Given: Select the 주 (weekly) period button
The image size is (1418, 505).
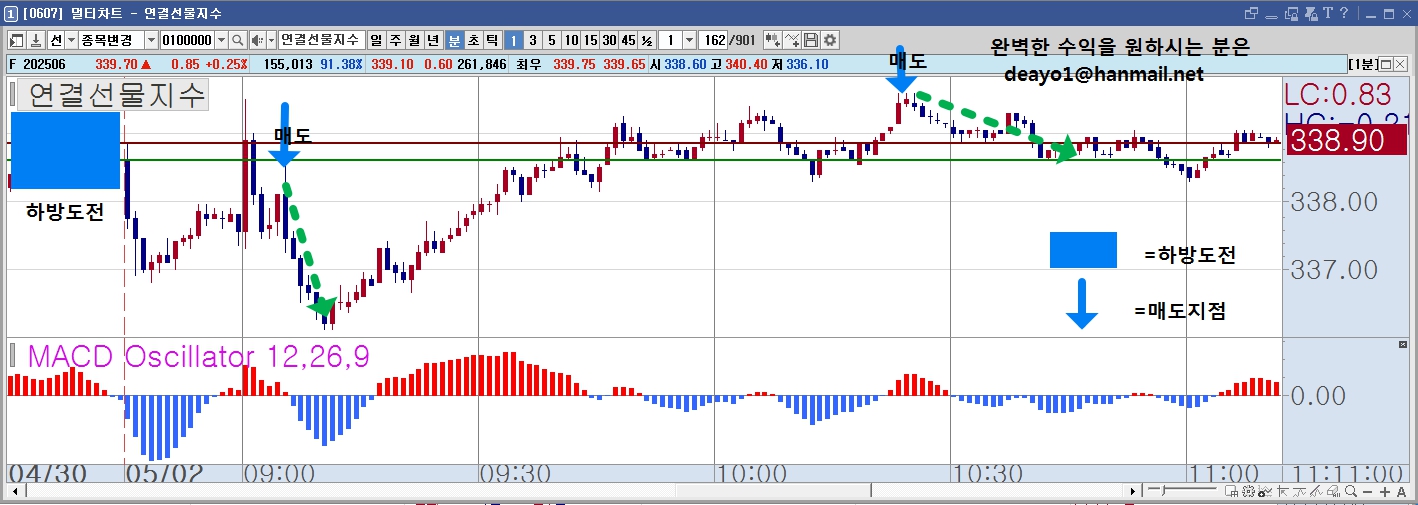Looking at the screenshot, I should click(x=395, y=40).
